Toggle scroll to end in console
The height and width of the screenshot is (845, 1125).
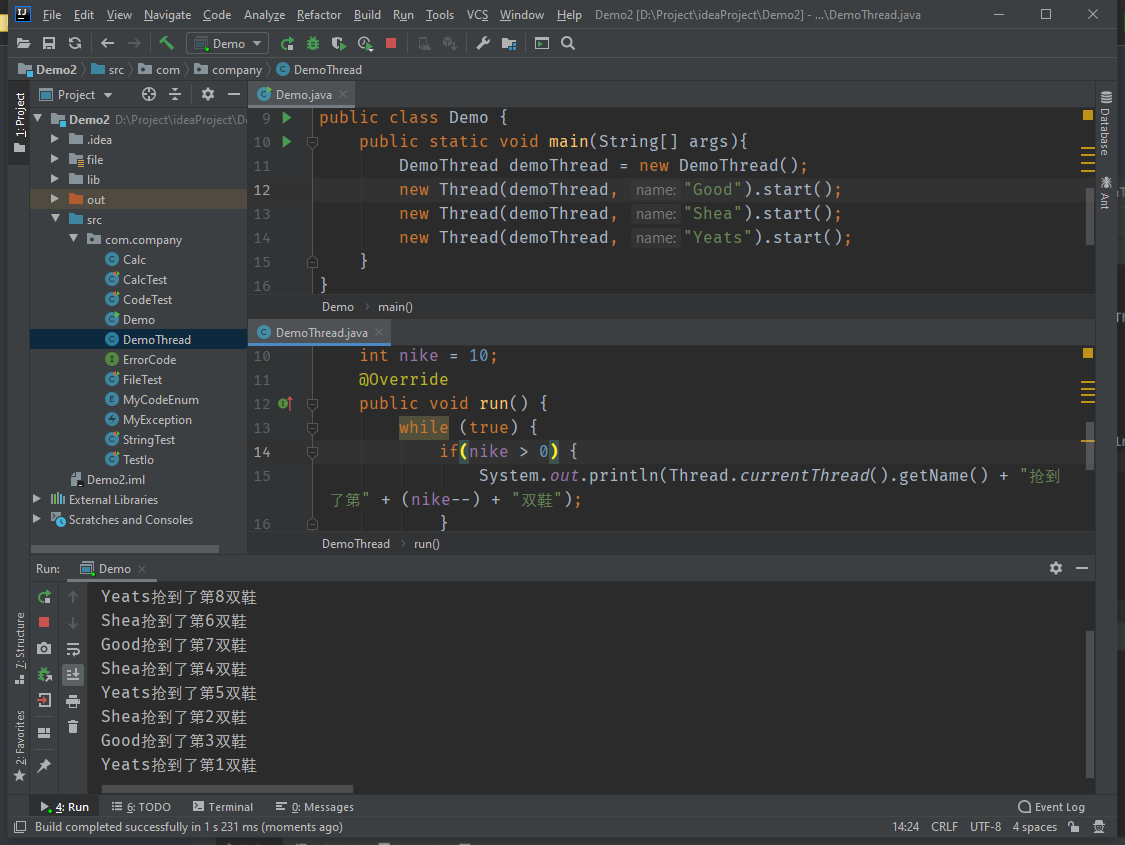pos(73,674)
